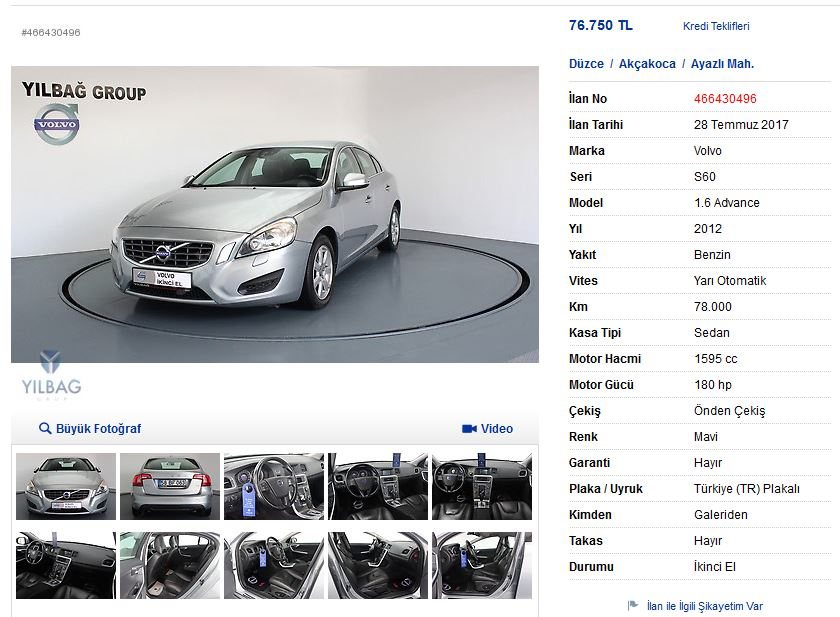Click the red listing number 466430496
This screenshot has width=840, height=617.
[725, 99]
